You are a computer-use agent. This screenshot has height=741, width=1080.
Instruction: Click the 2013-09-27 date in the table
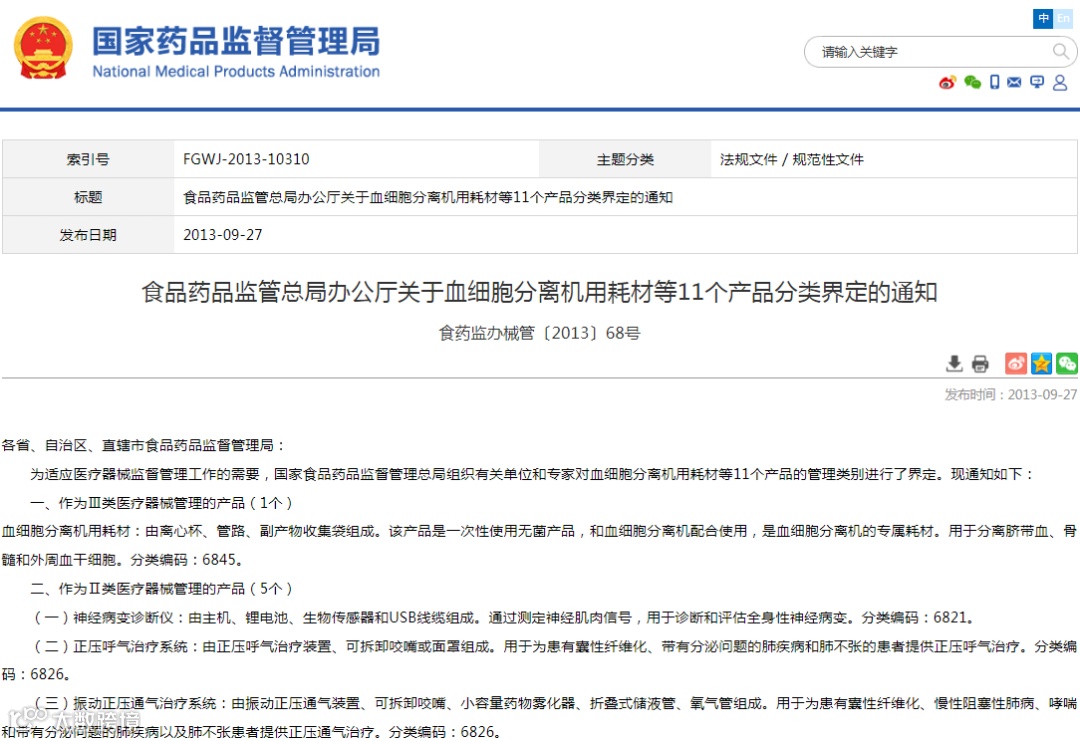[222, 235]
